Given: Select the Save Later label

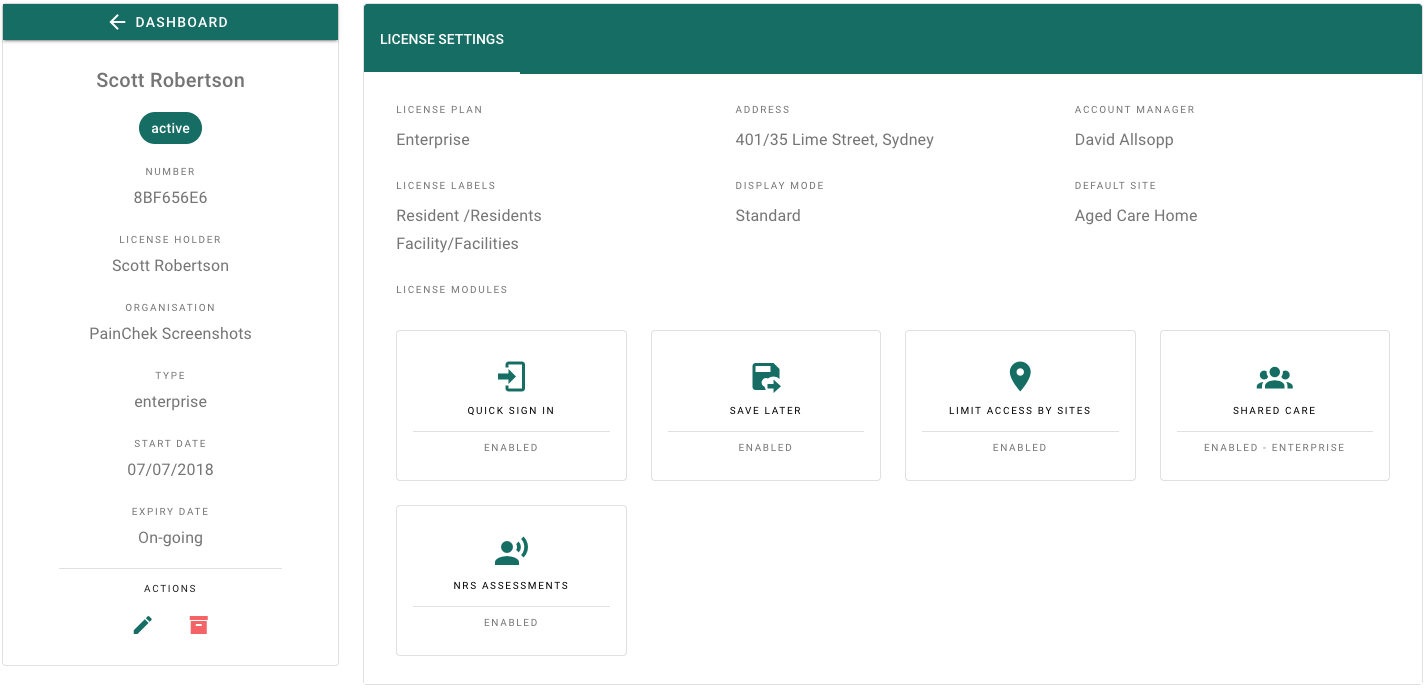Looking at the screenshot, I should point(766,411).
